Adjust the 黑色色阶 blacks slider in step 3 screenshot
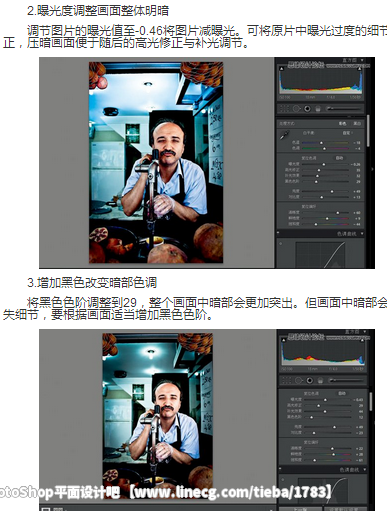 [328, 417]
